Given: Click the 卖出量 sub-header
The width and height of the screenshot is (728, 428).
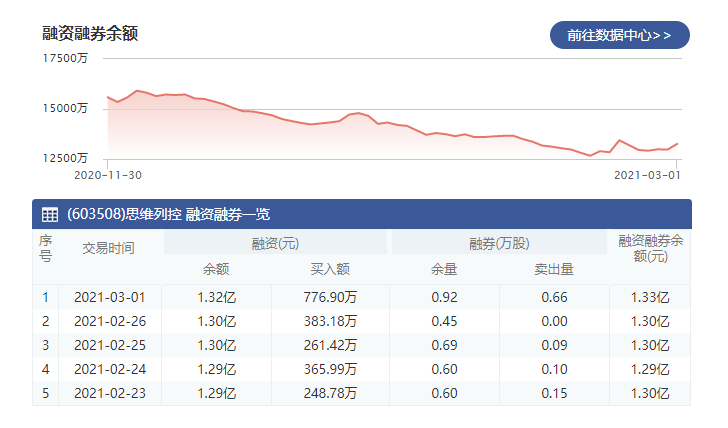Looking at the screenshot, I should [554, 269].
